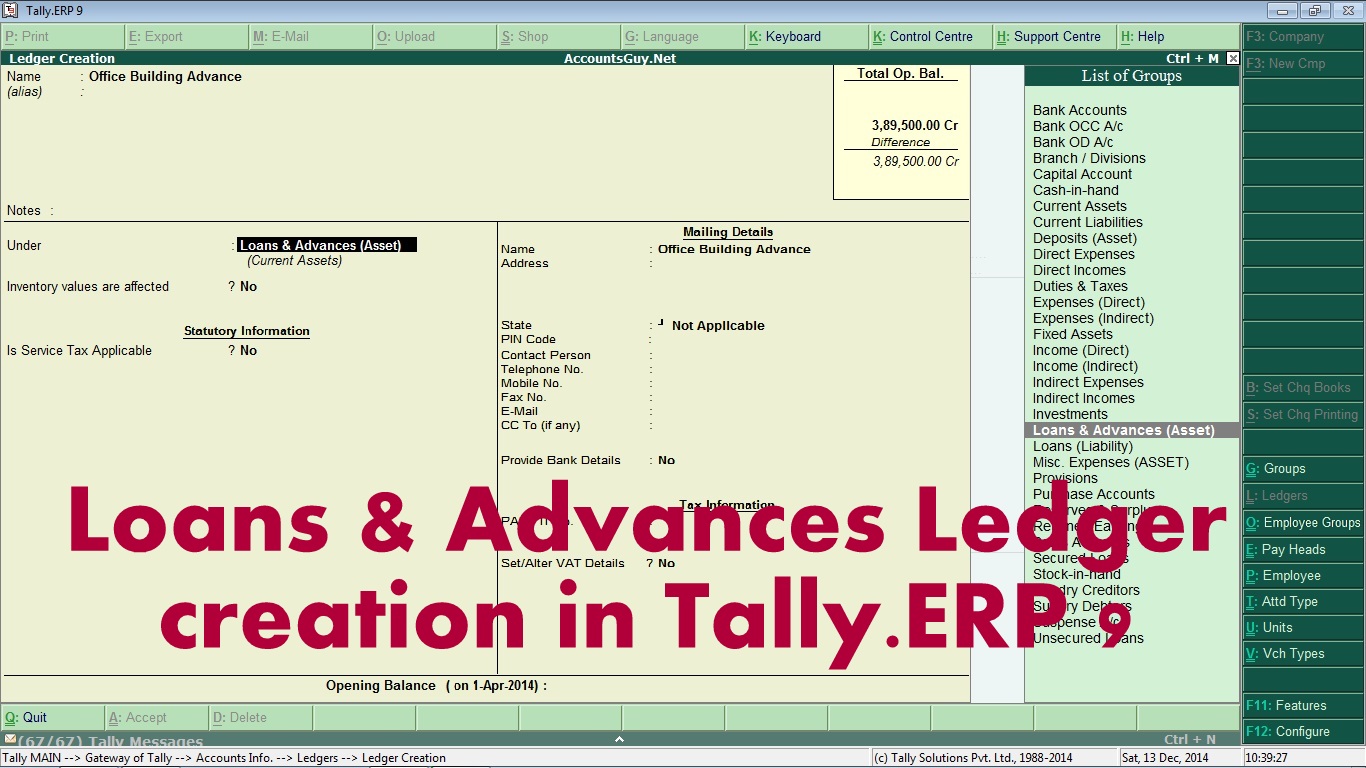
Task: Open Employee Groups from the side panel
Action: 1303,523
